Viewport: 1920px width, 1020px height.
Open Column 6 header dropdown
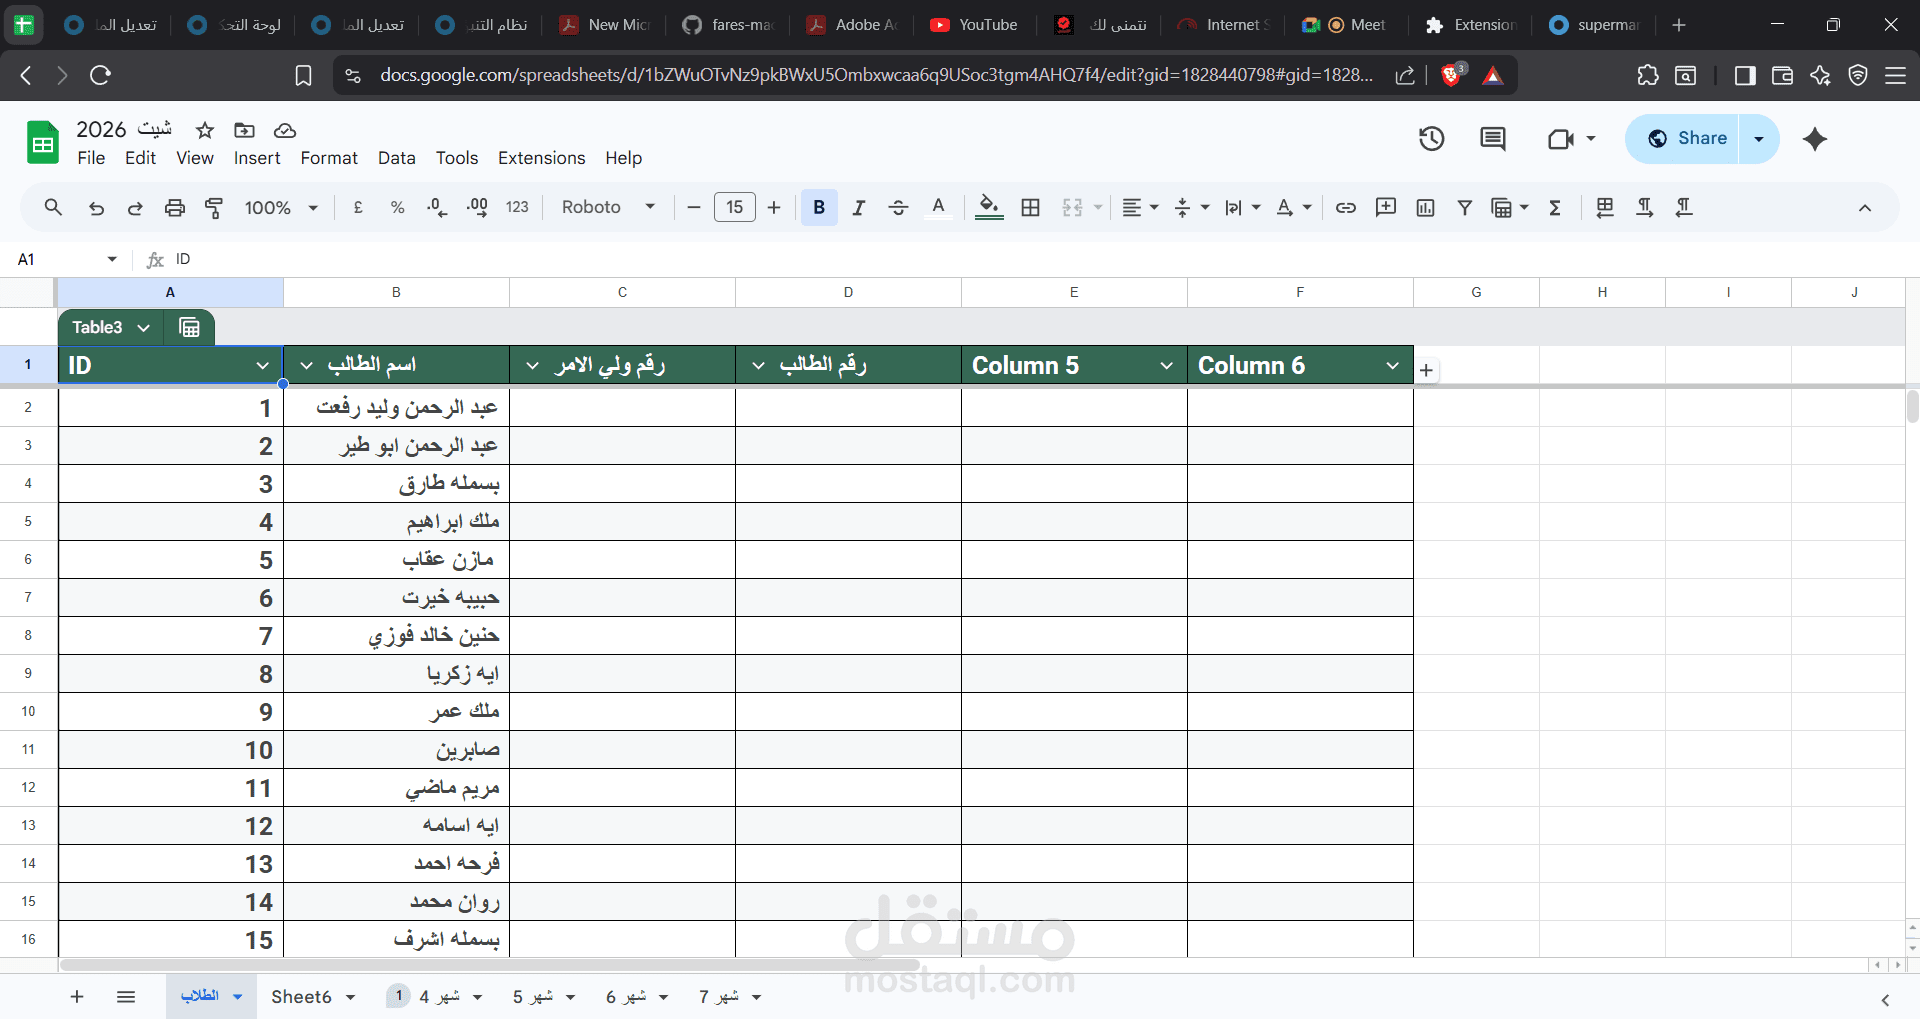[x=1393, y=365]
